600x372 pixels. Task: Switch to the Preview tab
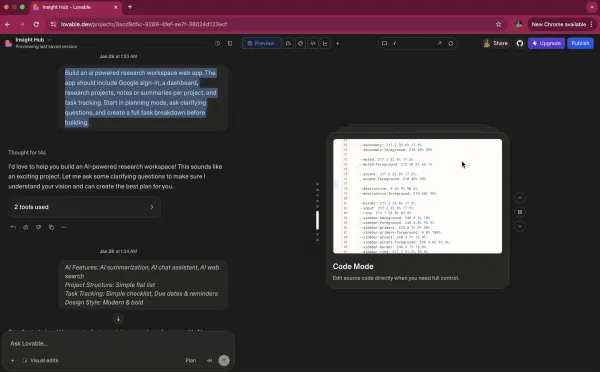pos(261,43)
